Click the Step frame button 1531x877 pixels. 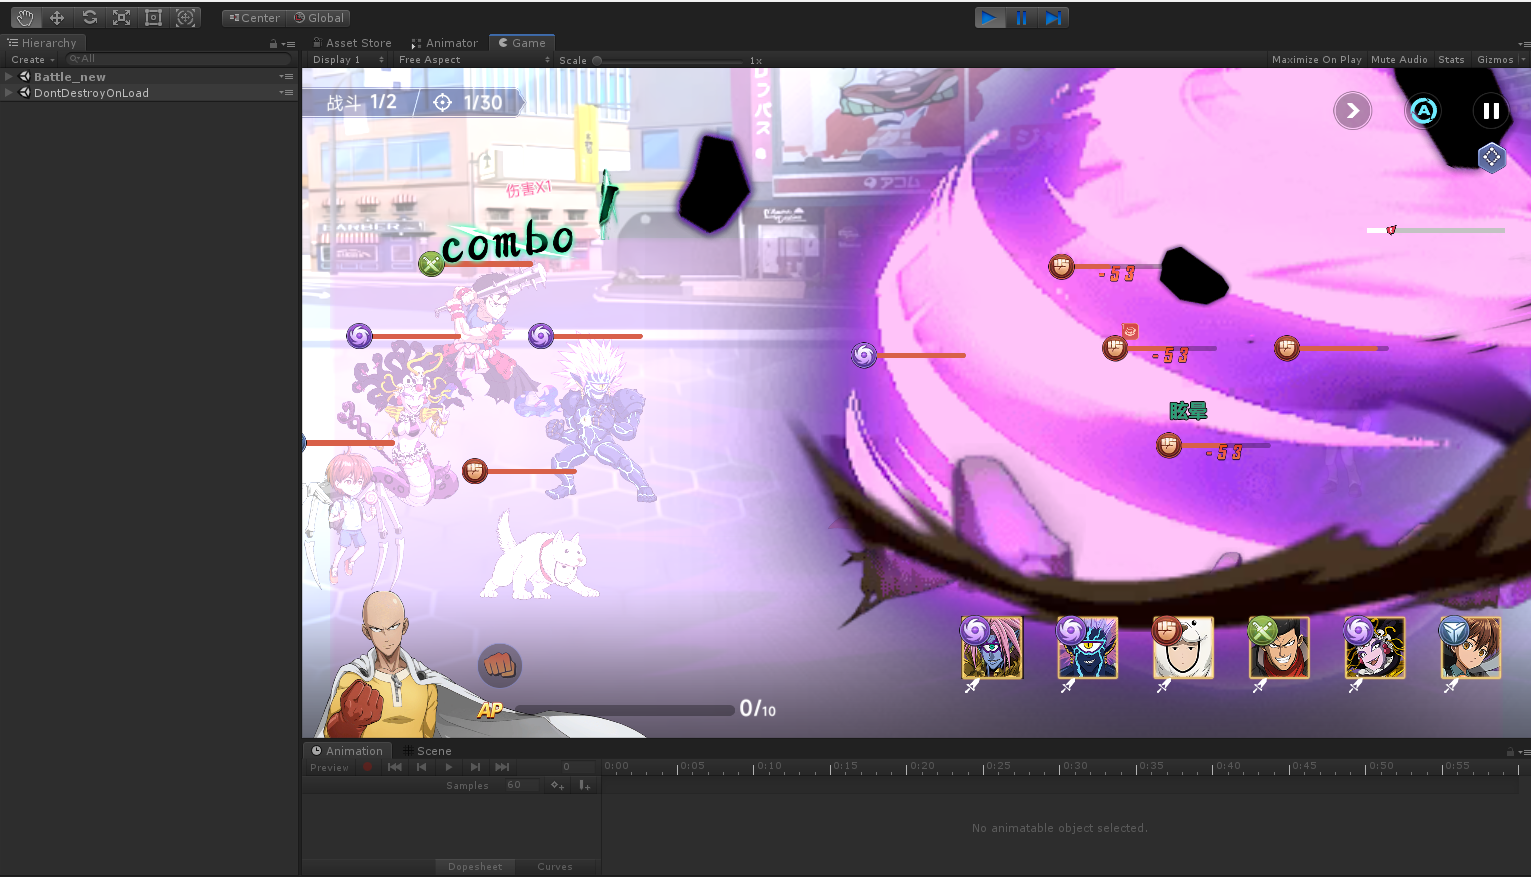(1053, 18)
